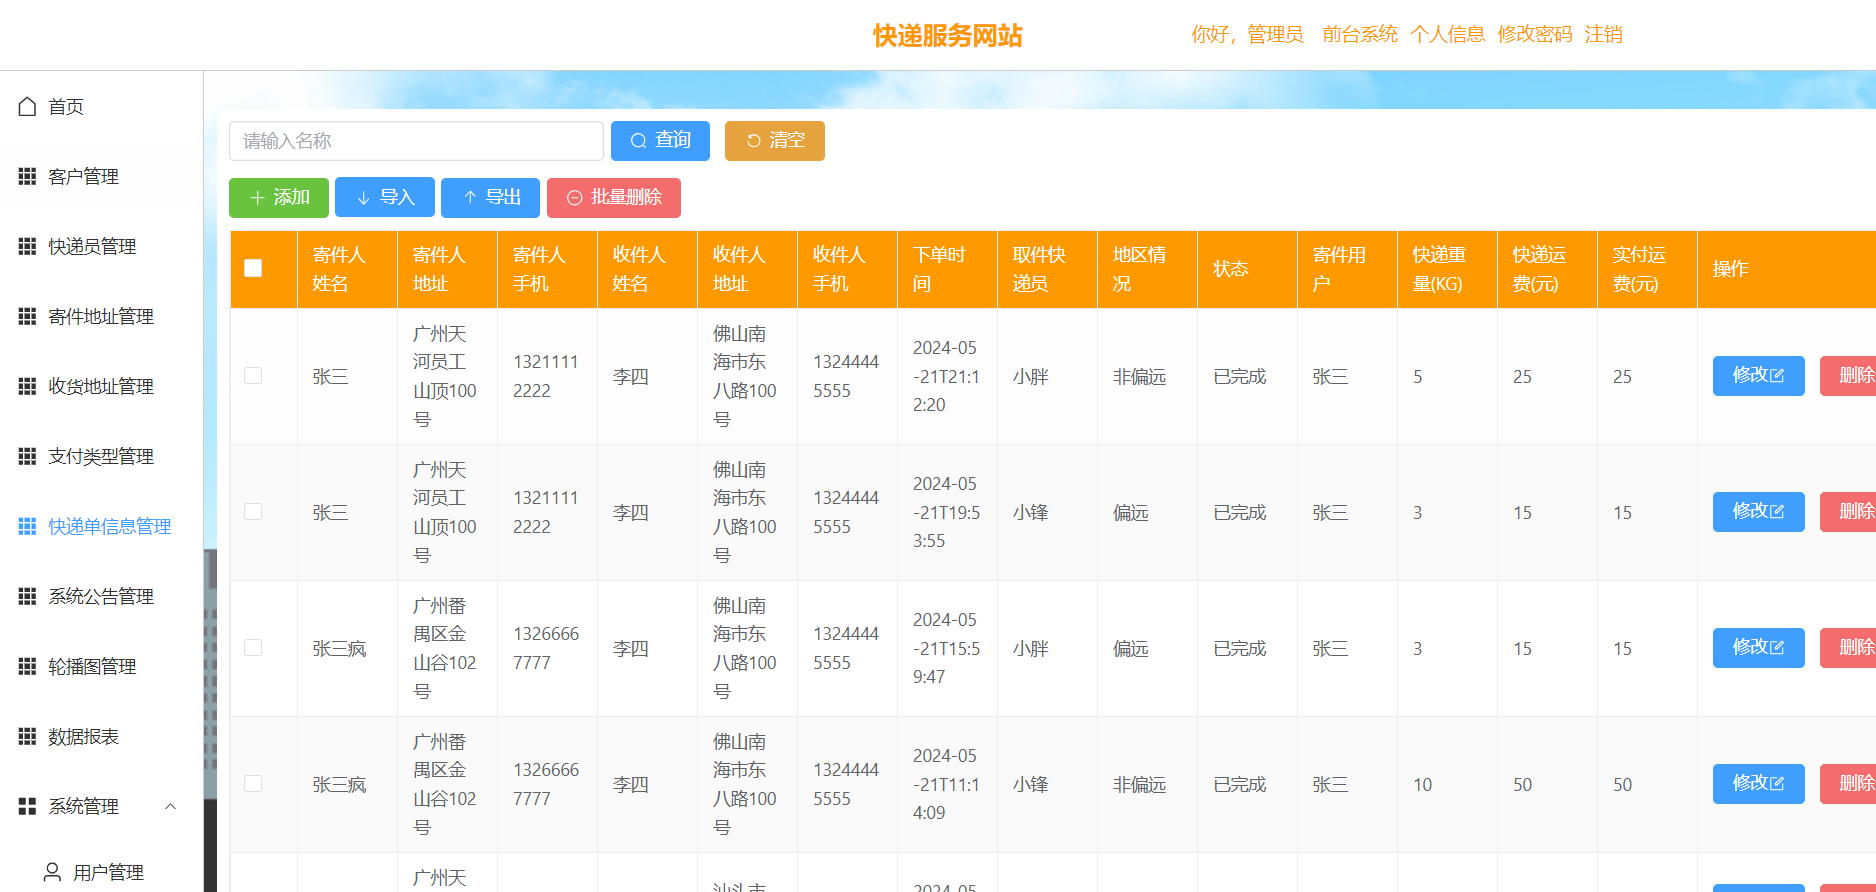Collapse the 系统管理 menu chevron

(x=170, y=806)
